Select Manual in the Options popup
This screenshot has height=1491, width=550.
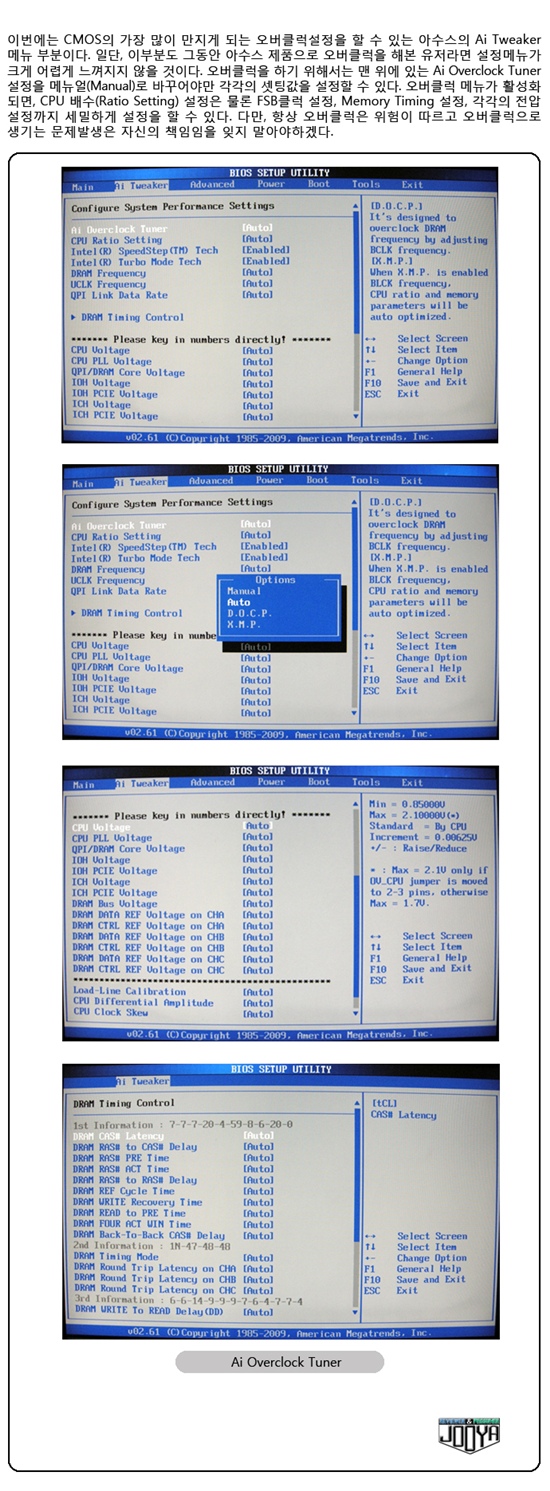[x=244, y=592]
